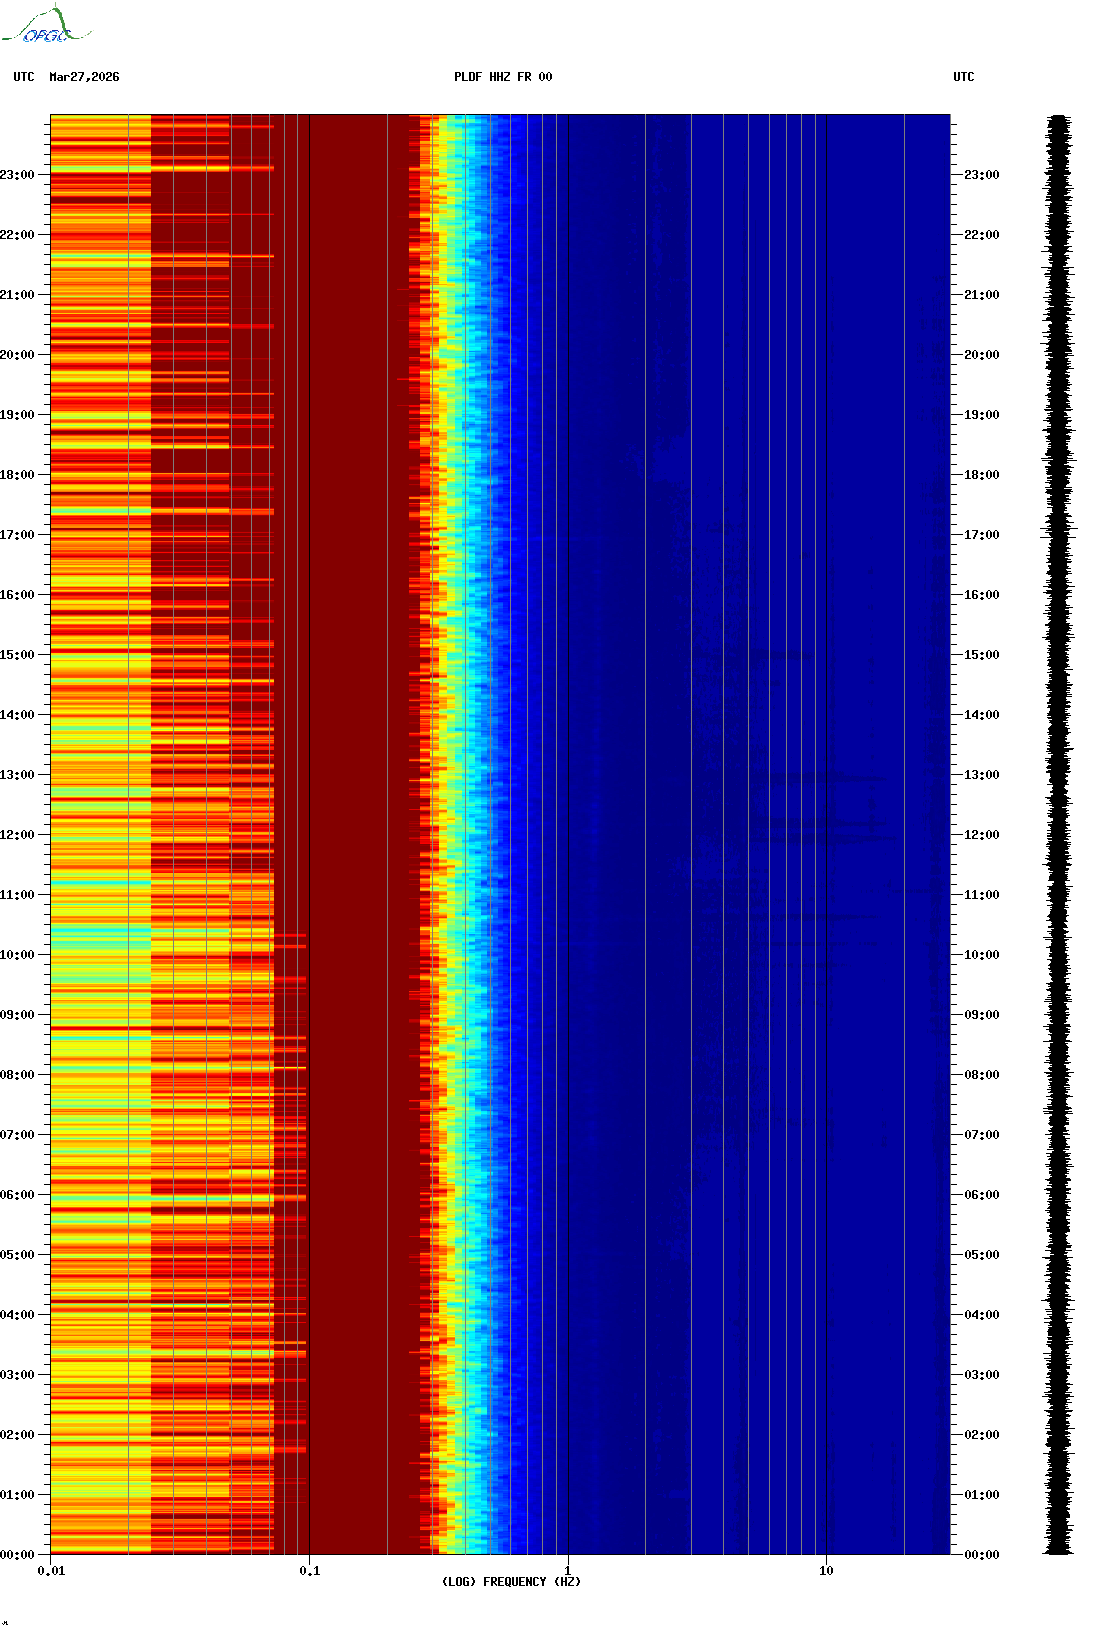Click 09:00 on the right time axis
Viewport: 1102px width, 1634px height.
coord(982,1015)
